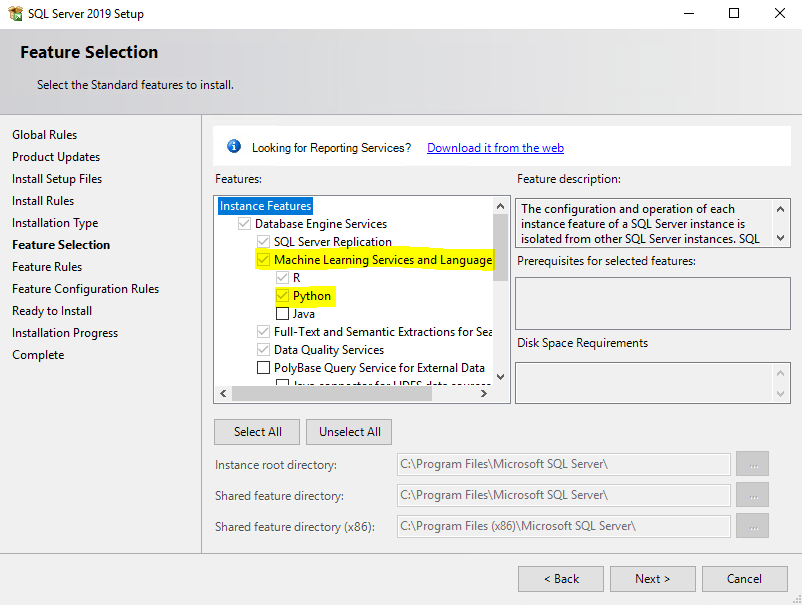802x605 pixels.
Task: Enable the Java checkbox
Action: [282, 313]
